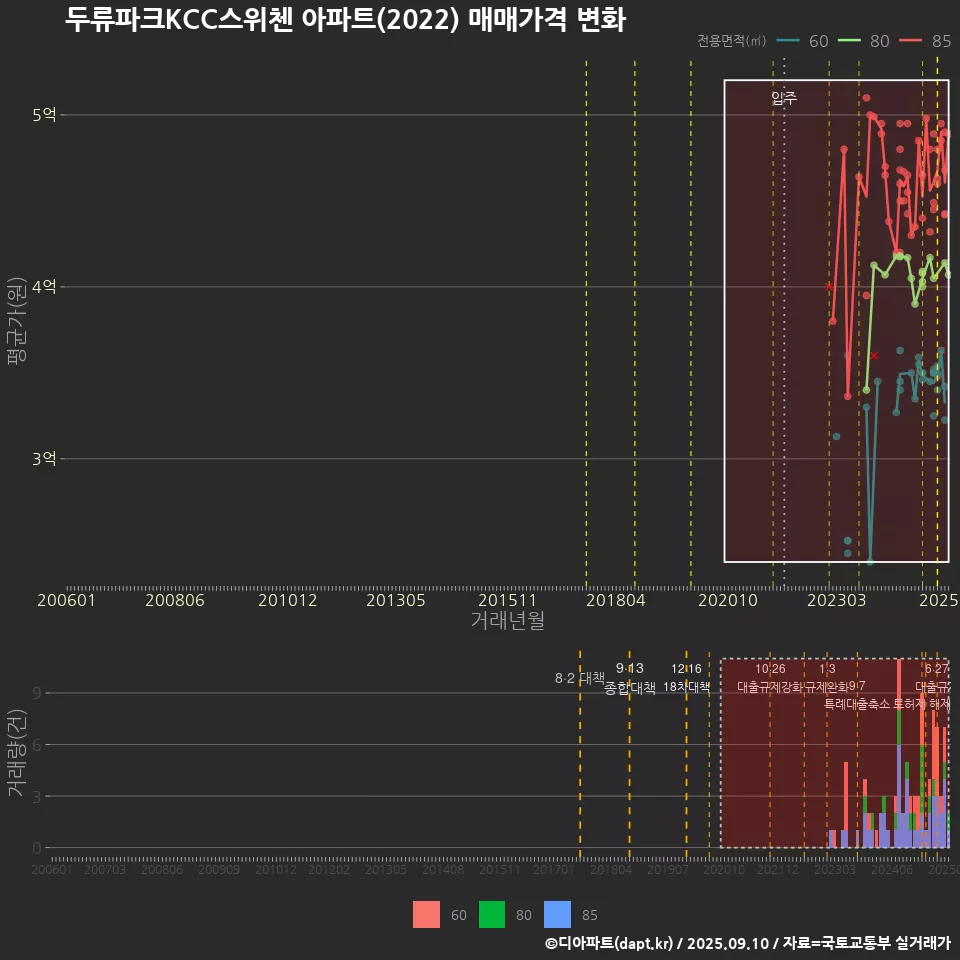Click 201012 on the price chart x-axis
Screen dimensions: 960x960
[x=287, y=600]
